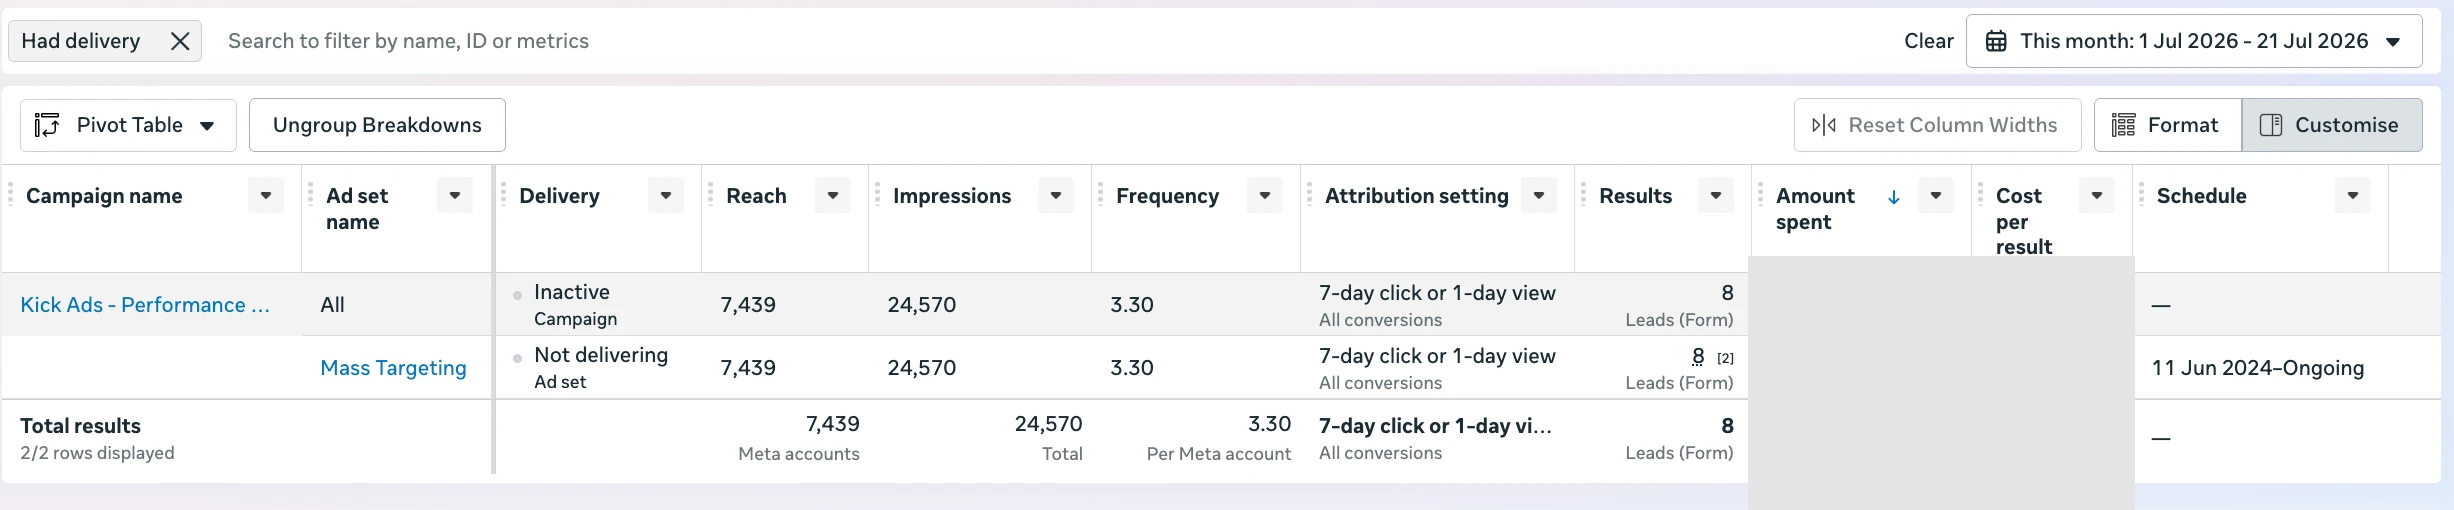
Task: Open Mass Targeting ad set link
Action: pyautogui.click(x=393, y=368)
